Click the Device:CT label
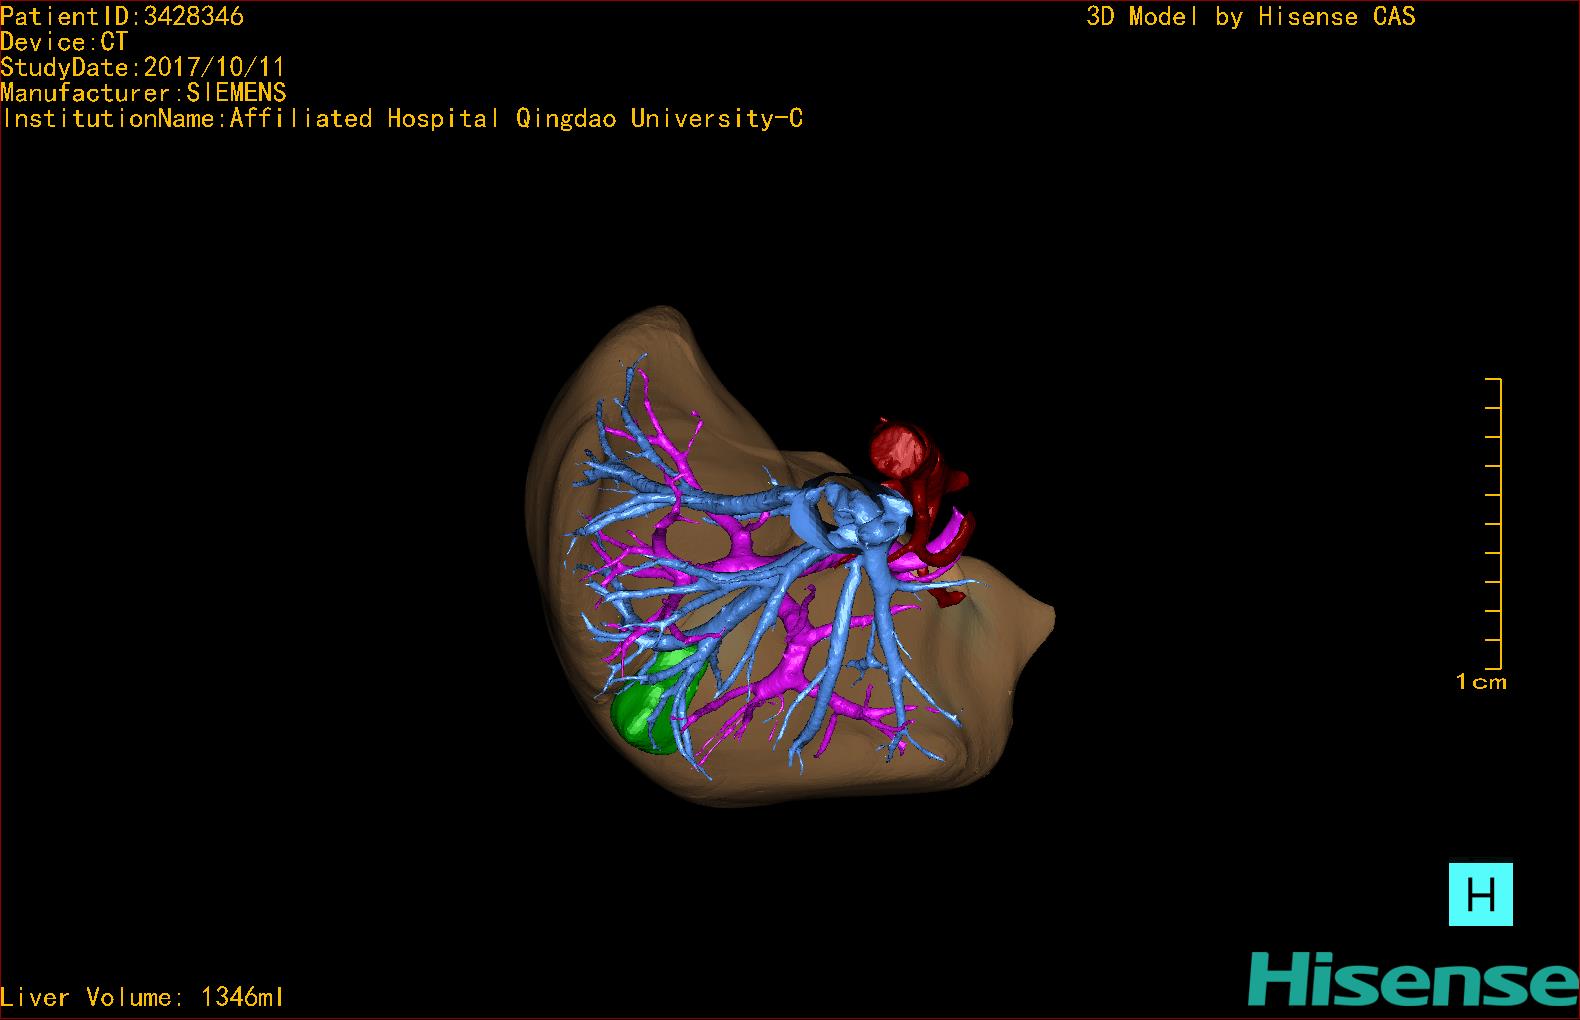Screen dimensions: 1580x1020 coord(64,42)
